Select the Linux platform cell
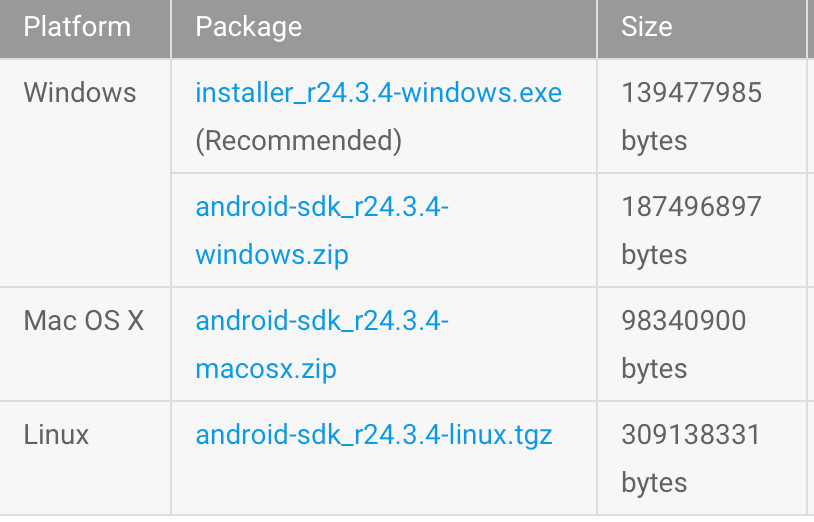Image resolution: width=814 pixels, height=522 pixels. click(x=56, y=435)
